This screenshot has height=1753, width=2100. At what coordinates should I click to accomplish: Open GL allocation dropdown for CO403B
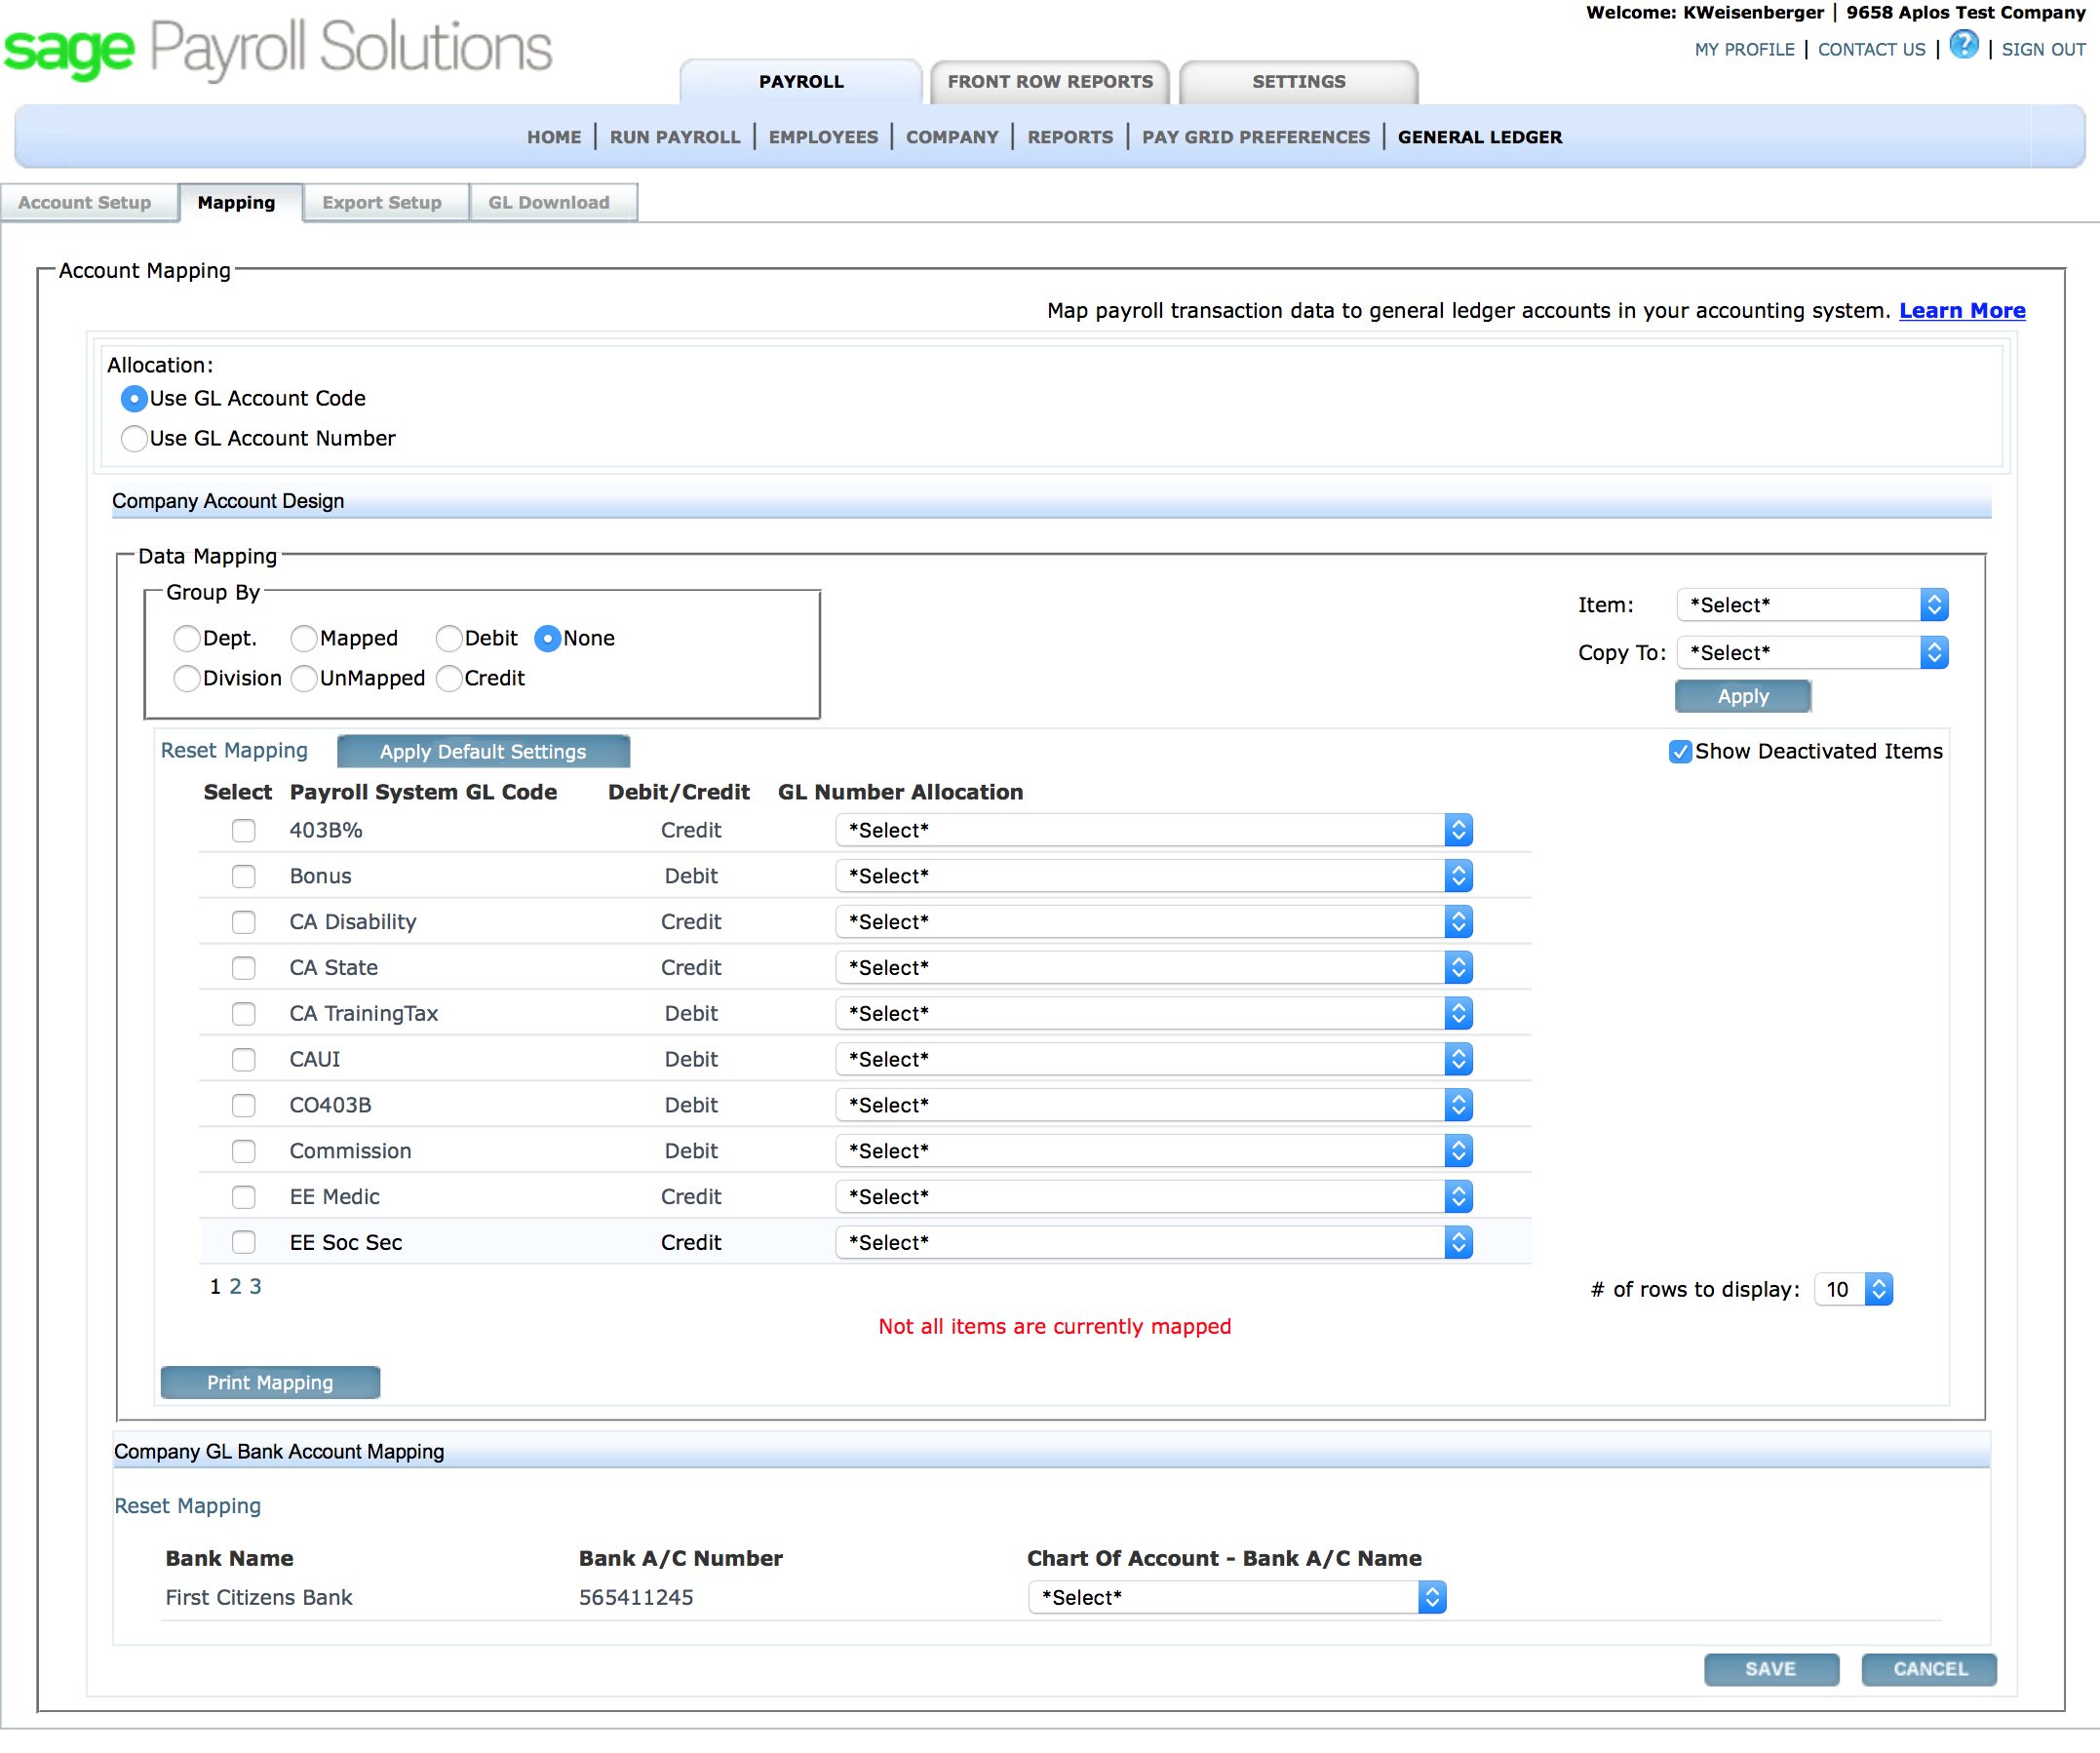1154,1105
